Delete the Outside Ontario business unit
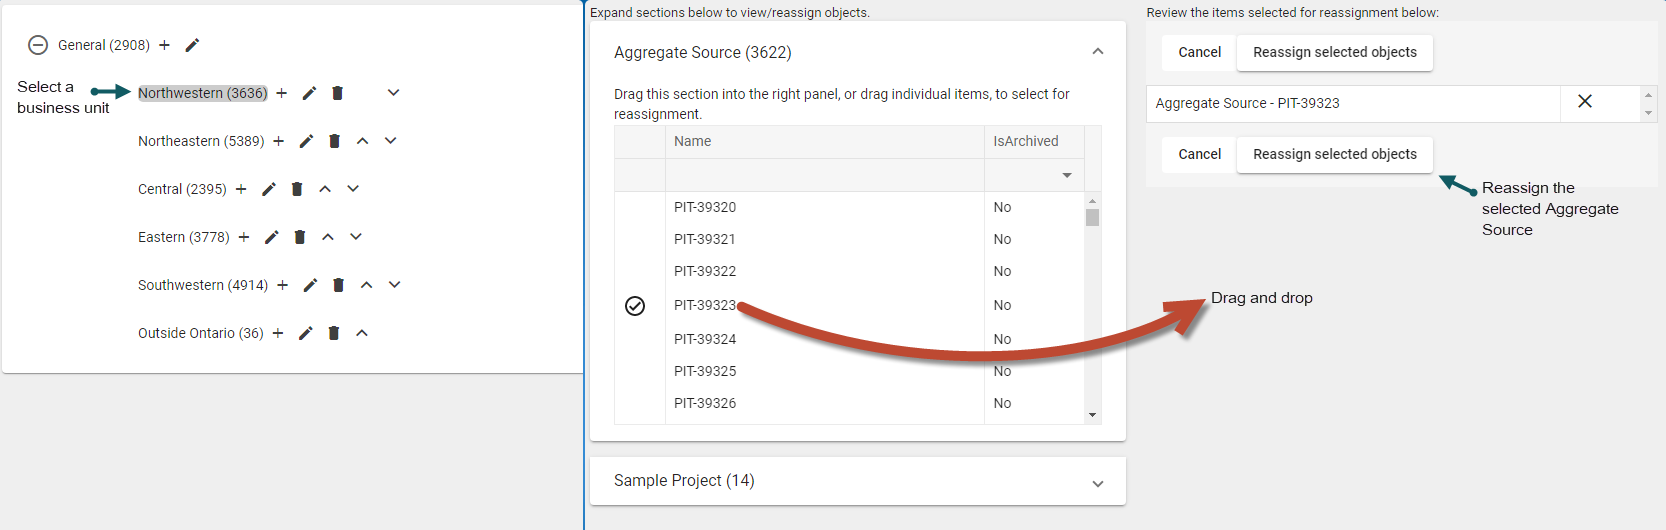 (334, 333)
